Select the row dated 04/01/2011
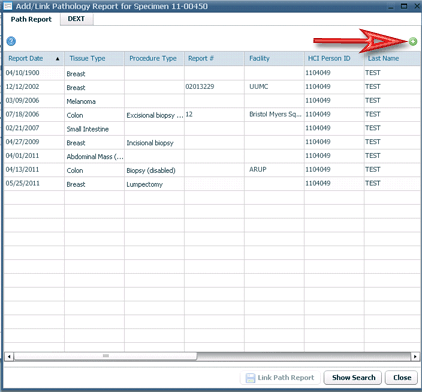422x392 pixels. [212, 156]
